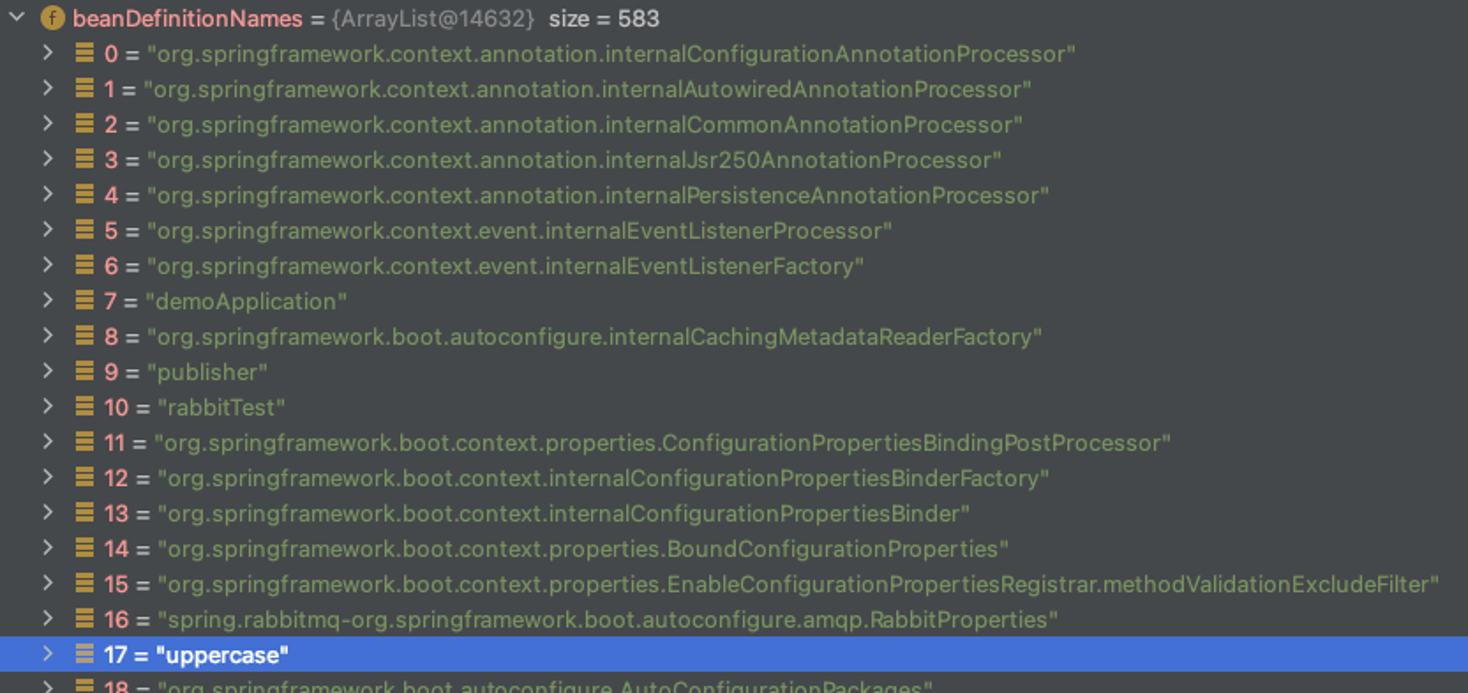Select the internalPersistenceAnnotationProcessor entry
Image resolution: width=1468 pixels, height=693 pixels.
(597, 195)
